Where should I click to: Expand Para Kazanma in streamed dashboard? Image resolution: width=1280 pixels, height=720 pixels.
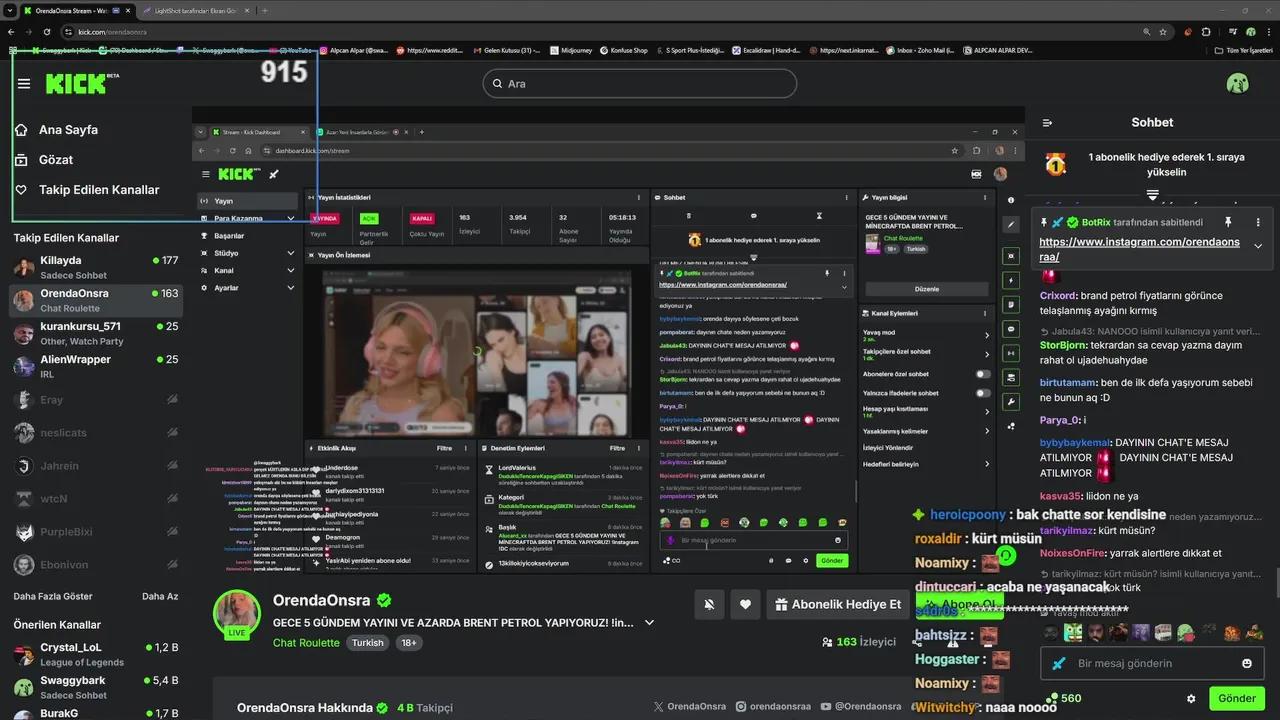pyautogui.click(x=291, y=218)
